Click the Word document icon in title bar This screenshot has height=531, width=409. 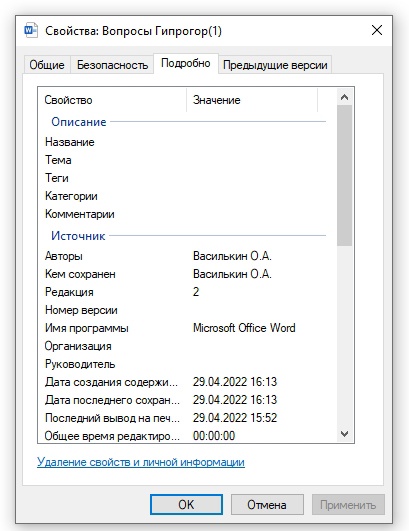30,30
